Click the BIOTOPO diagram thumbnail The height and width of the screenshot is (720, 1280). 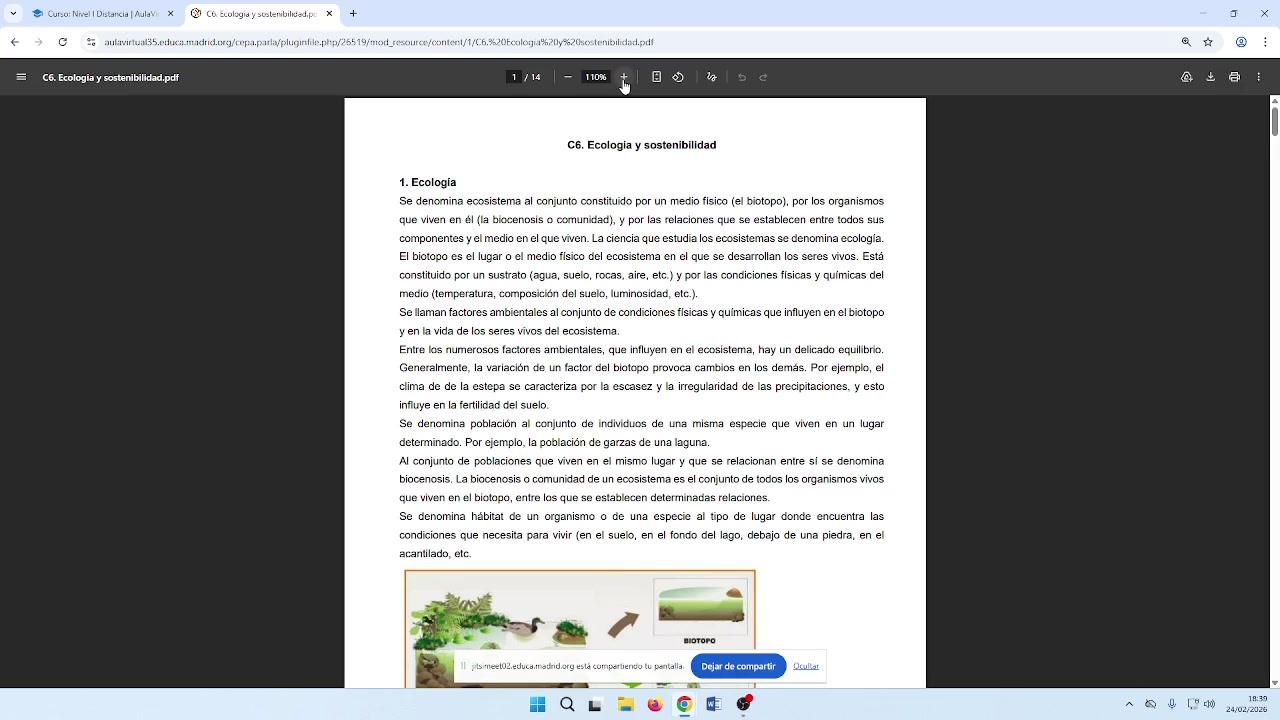[x=700, y=607]
